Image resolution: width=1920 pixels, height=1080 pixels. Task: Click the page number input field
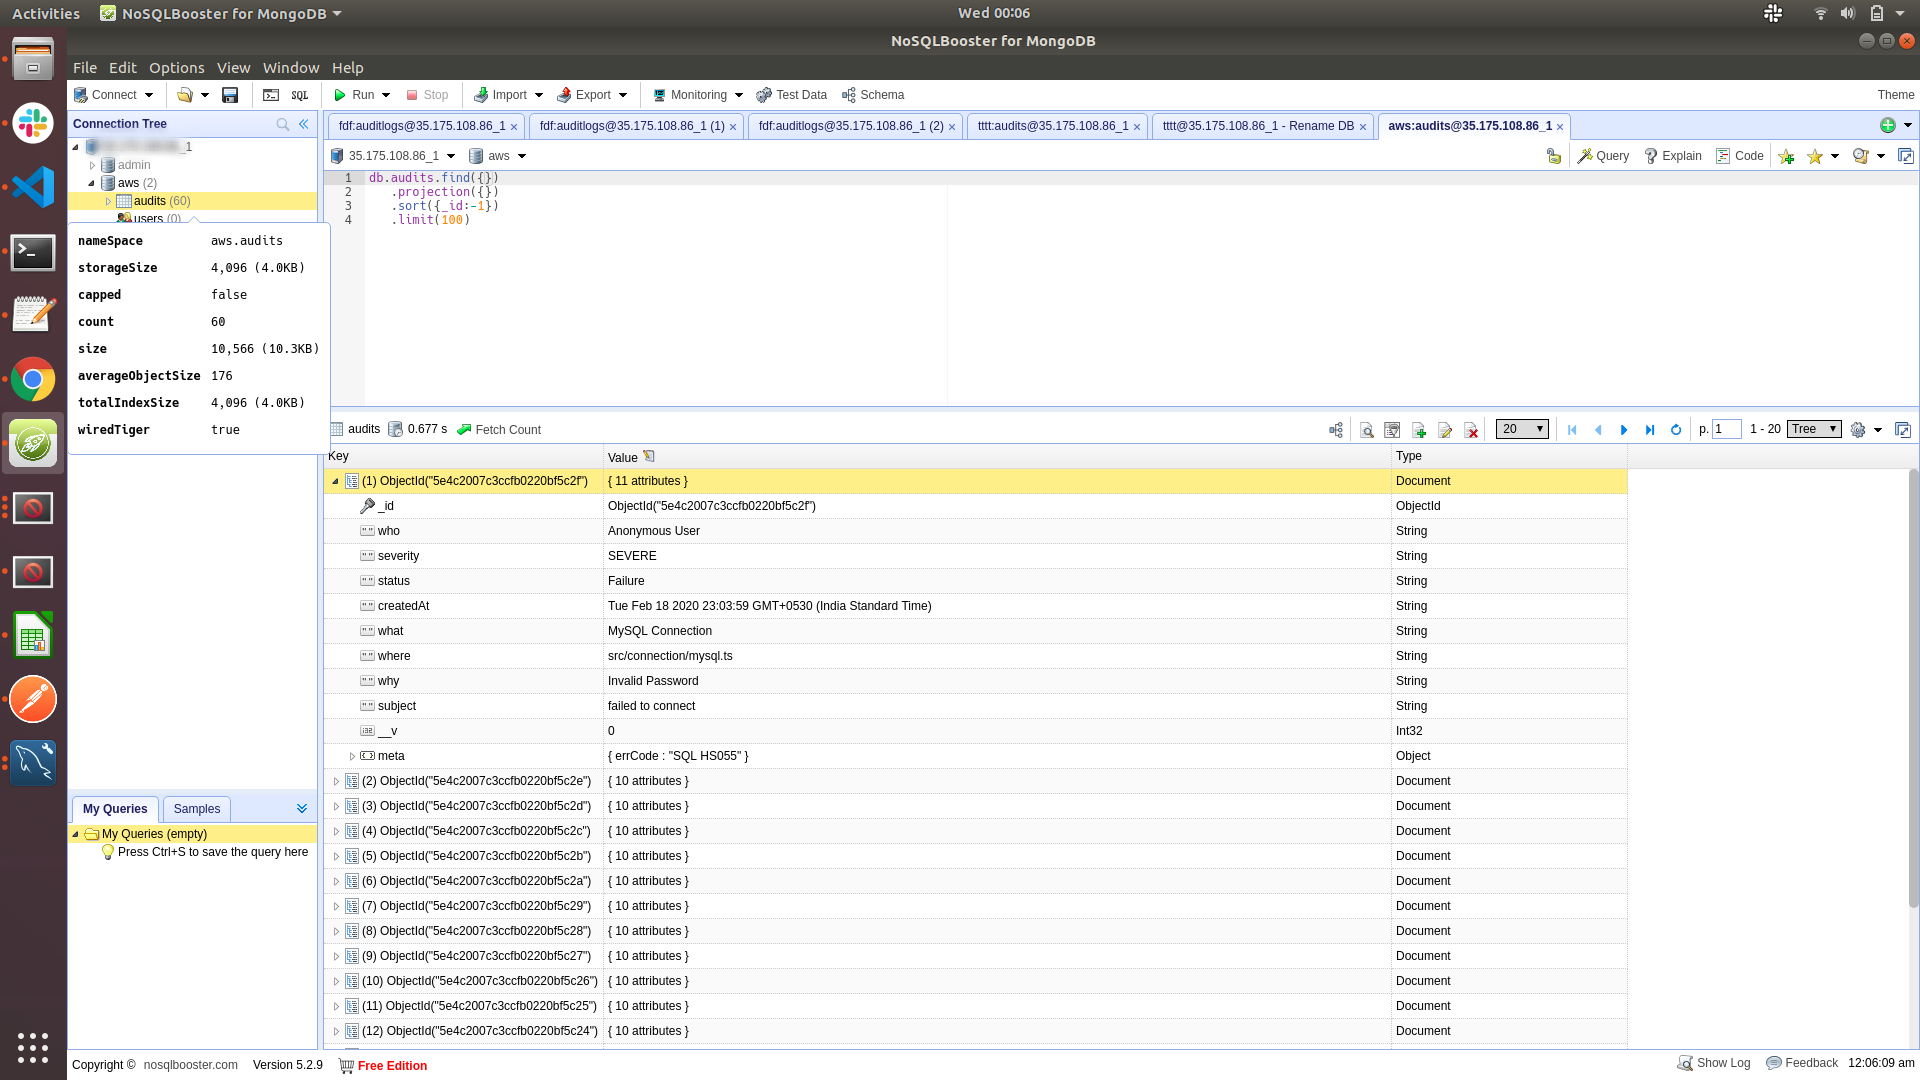[1727, 429]
